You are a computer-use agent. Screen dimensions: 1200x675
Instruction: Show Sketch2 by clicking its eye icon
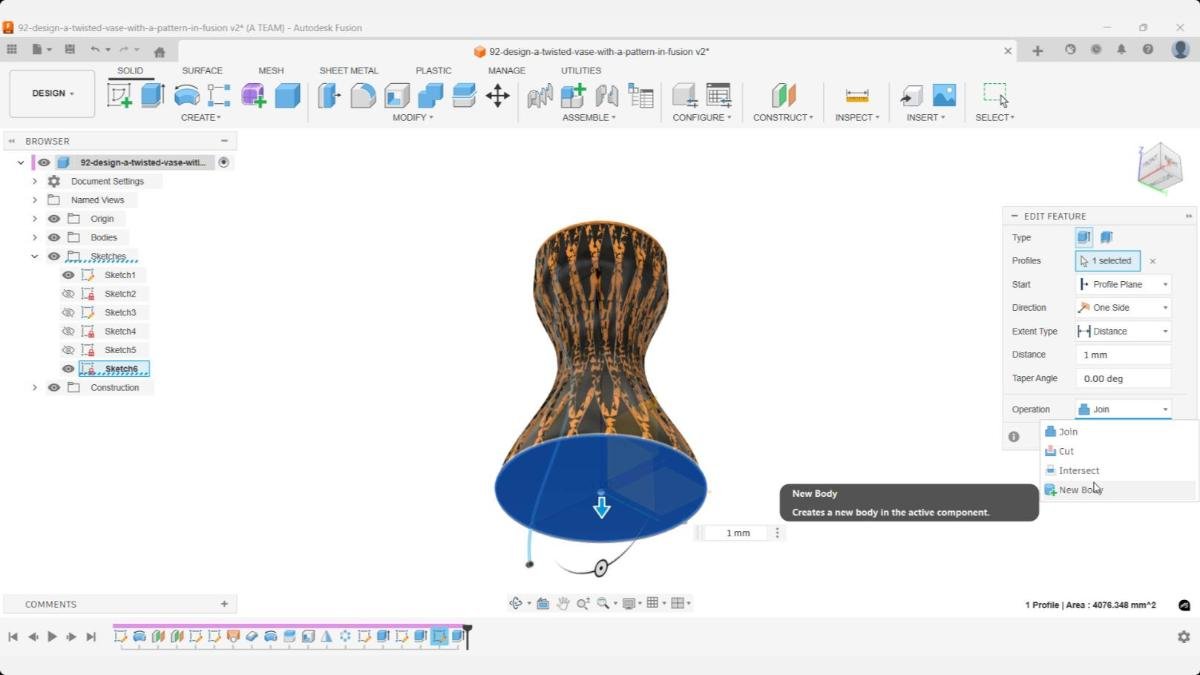pos(68,293)
